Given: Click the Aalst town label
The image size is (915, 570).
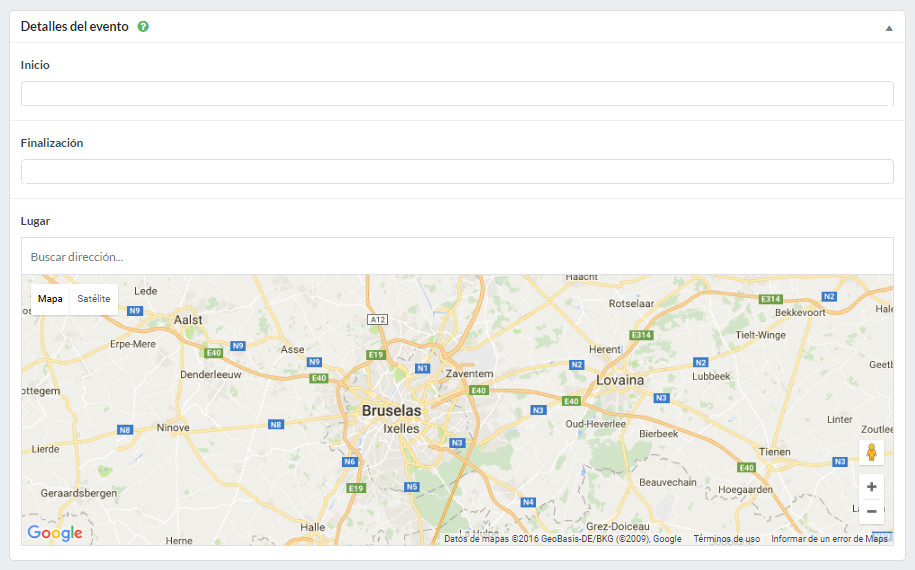Looking at the screenshot, I should point(188,320).
